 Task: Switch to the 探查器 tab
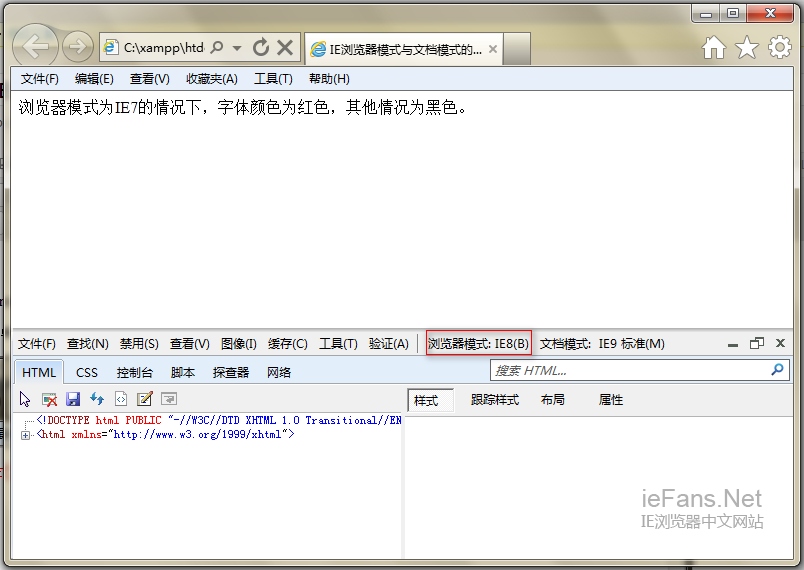pos(231,373)
